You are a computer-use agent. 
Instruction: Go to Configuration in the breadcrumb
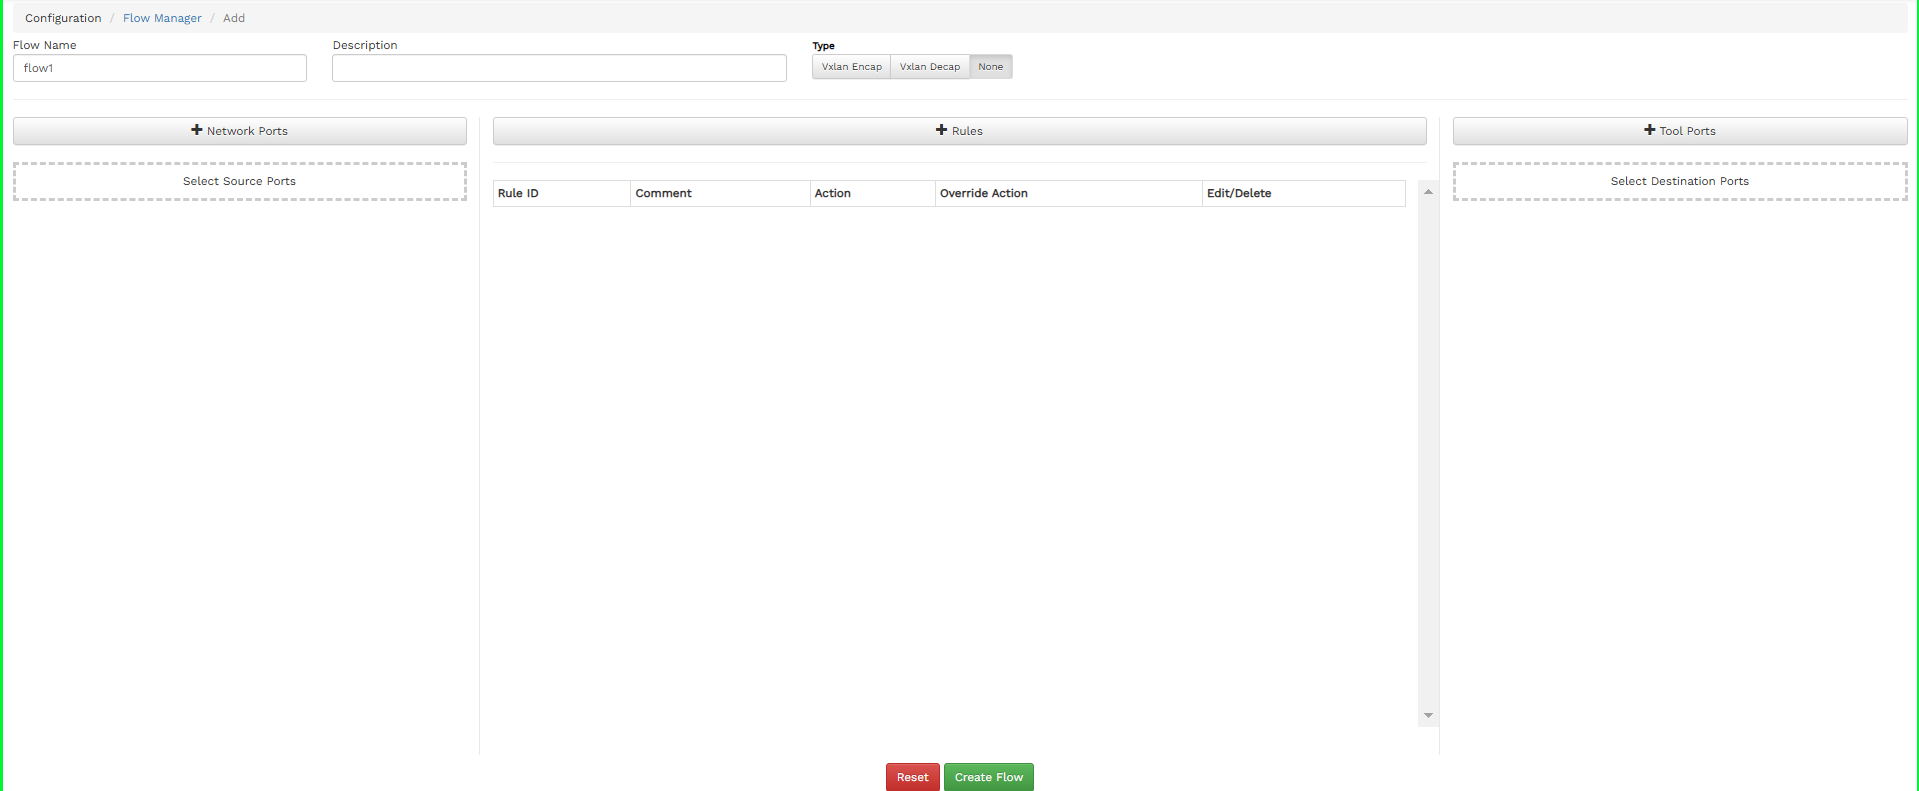63,18
